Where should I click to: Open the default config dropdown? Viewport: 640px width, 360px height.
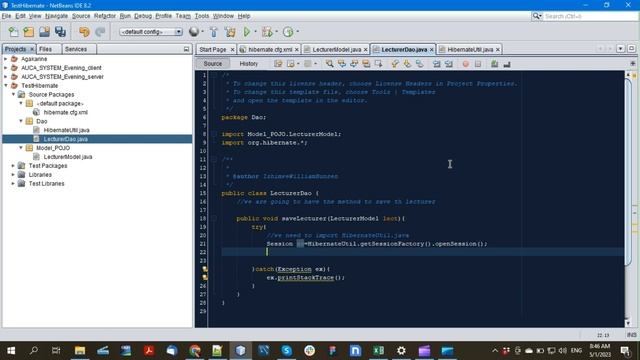151,32
